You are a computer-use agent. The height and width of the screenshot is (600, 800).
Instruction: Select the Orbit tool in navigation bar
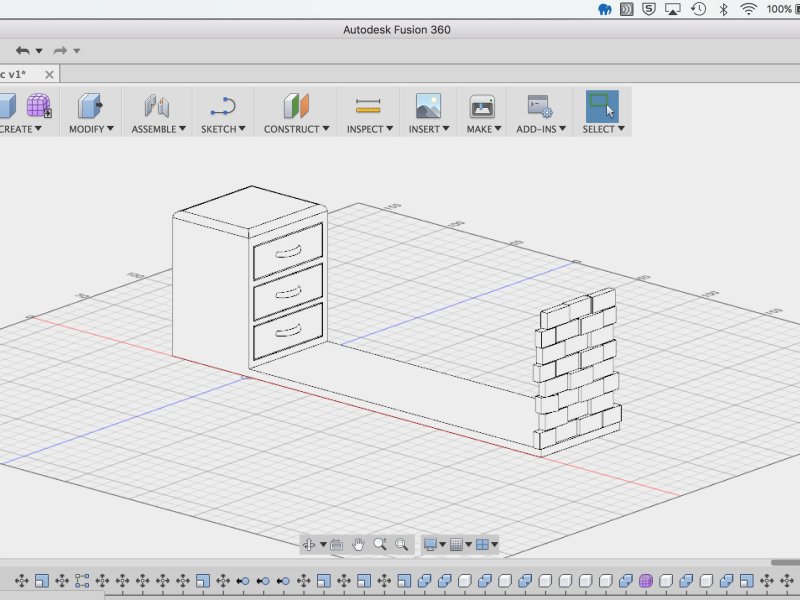(309, 544)
